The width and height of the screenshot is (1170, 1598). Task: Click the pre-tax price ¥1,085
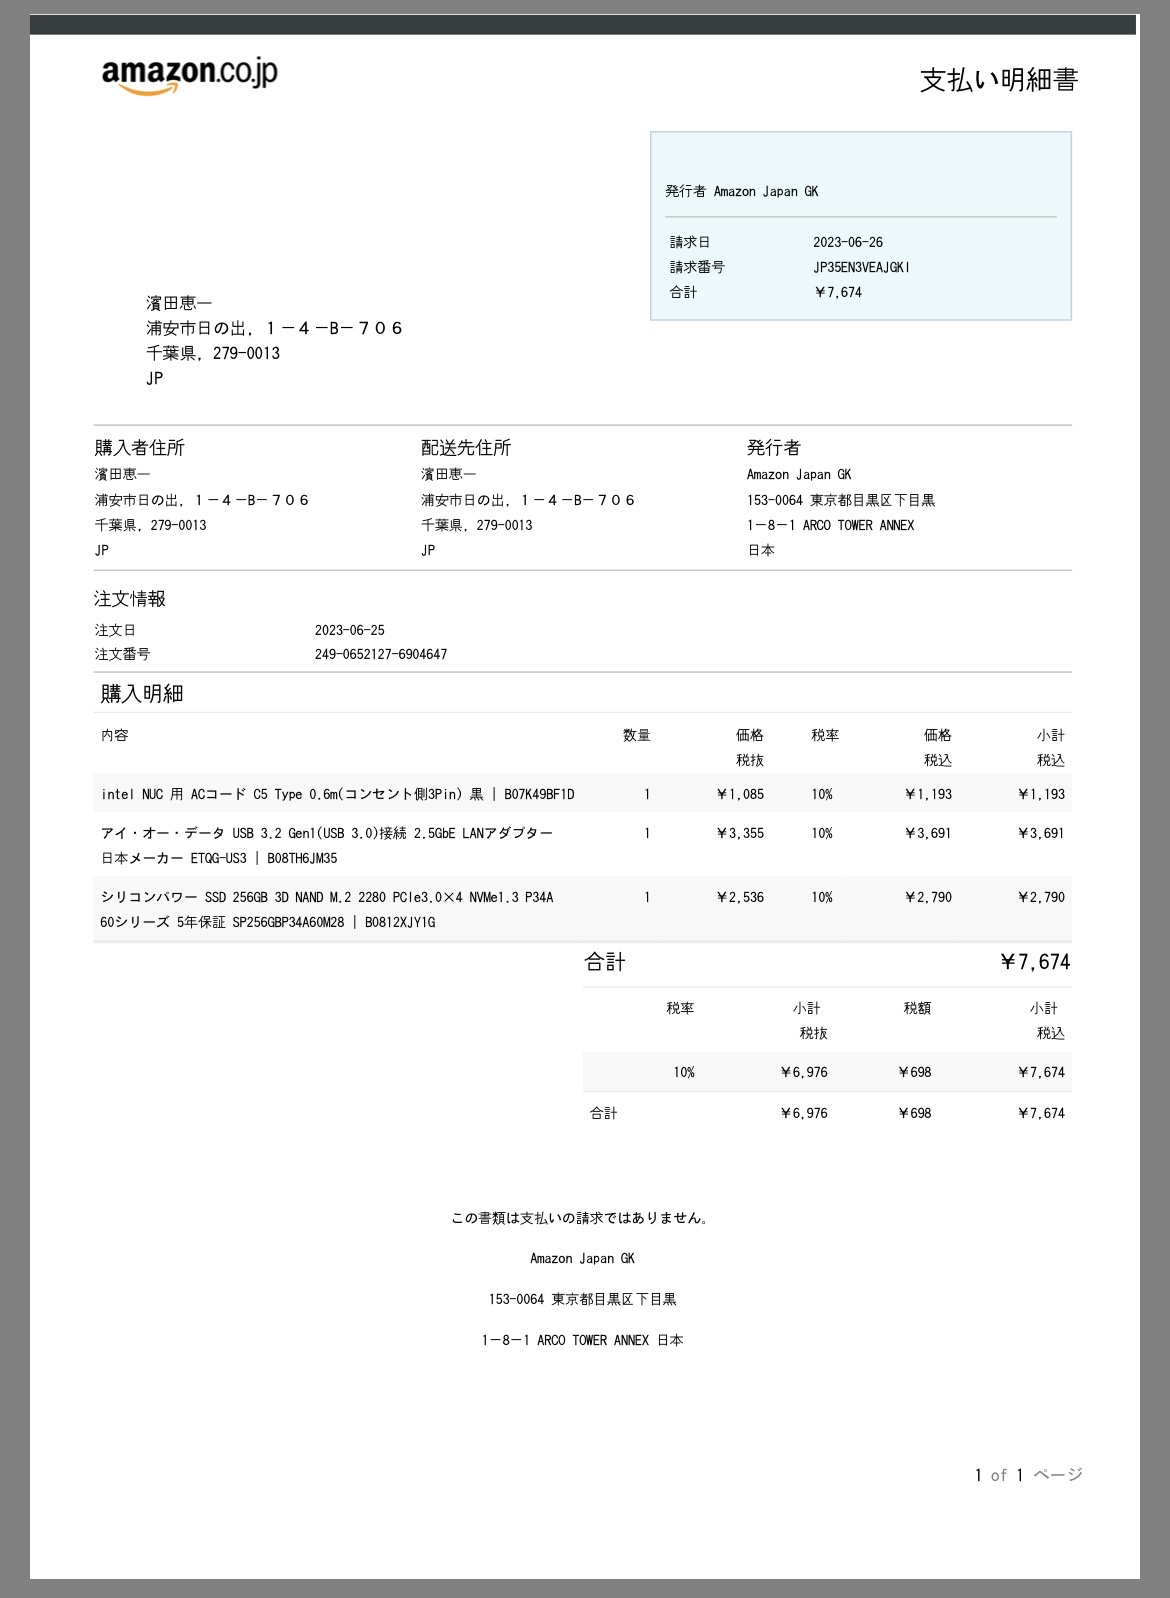pos(740,794)
